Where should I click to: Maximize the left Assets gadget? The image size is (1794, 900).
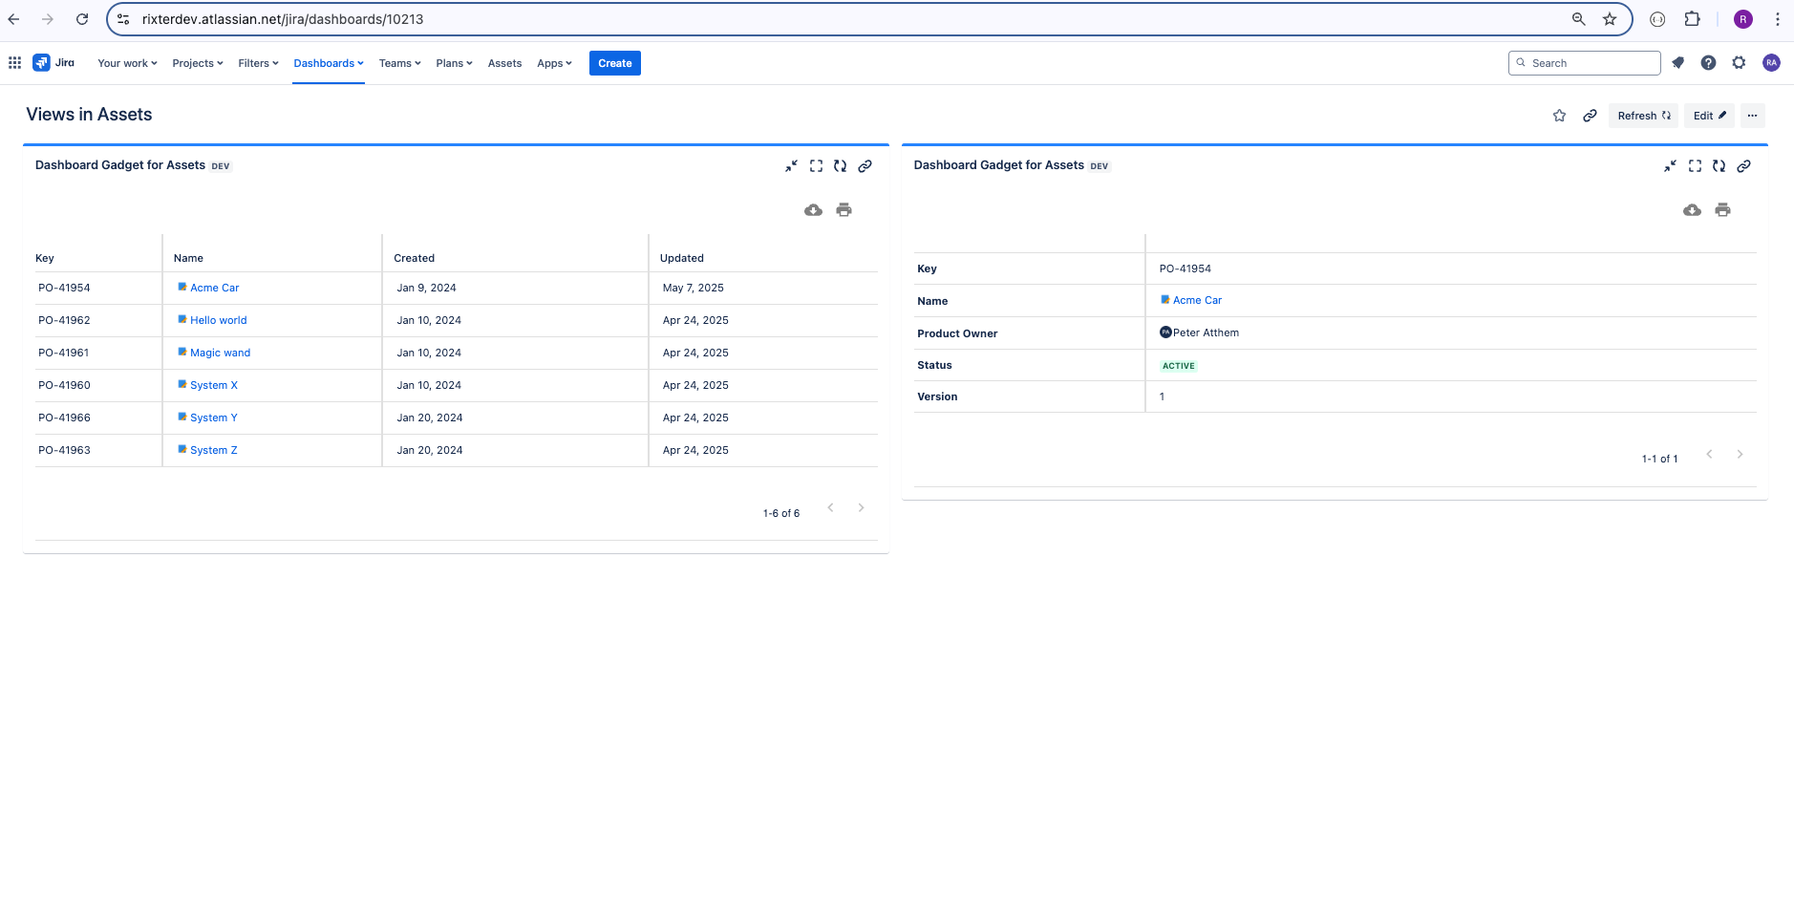[x=816, y=166]
